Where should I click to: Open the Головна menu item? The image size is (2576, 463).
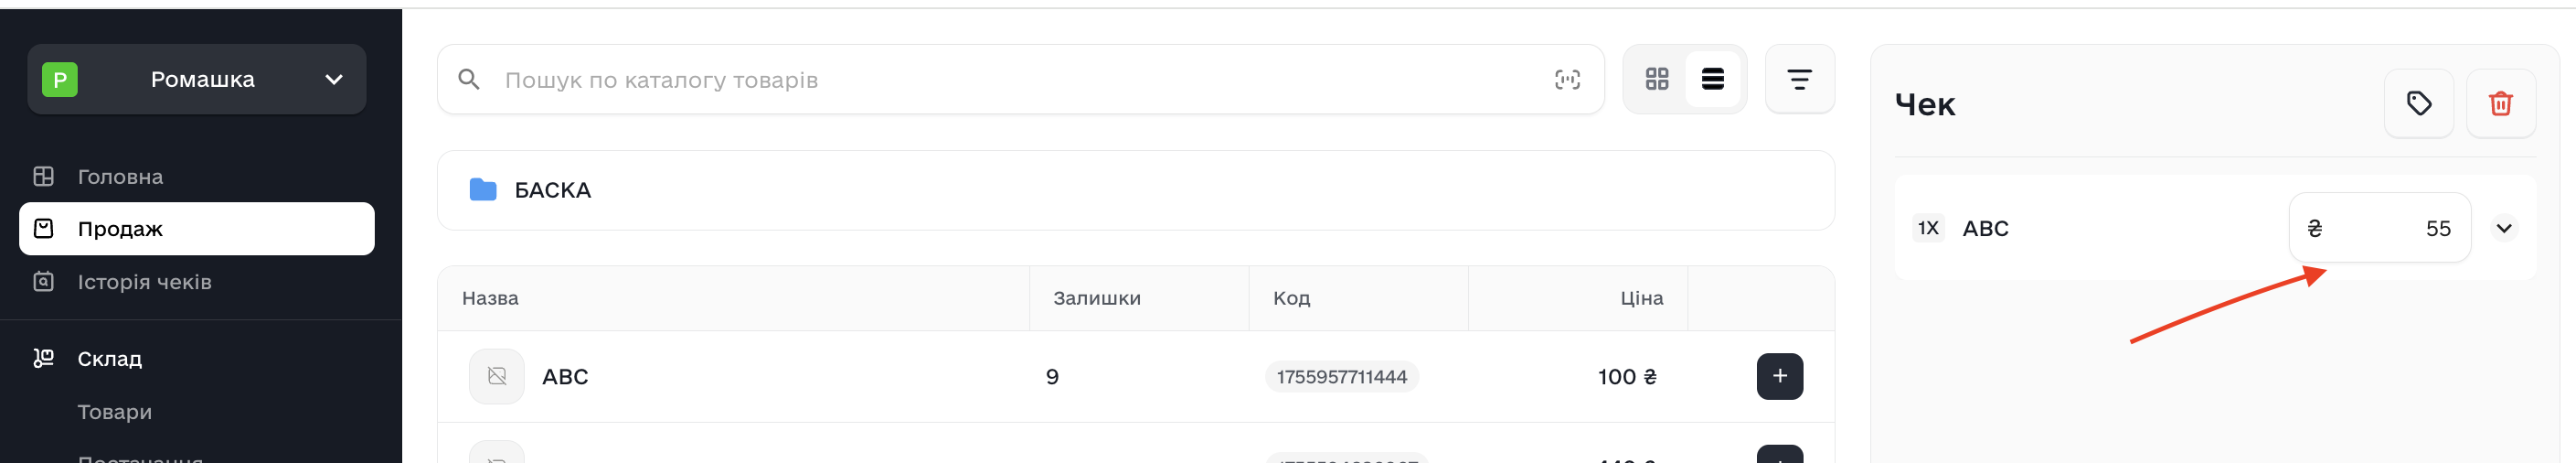120,177
